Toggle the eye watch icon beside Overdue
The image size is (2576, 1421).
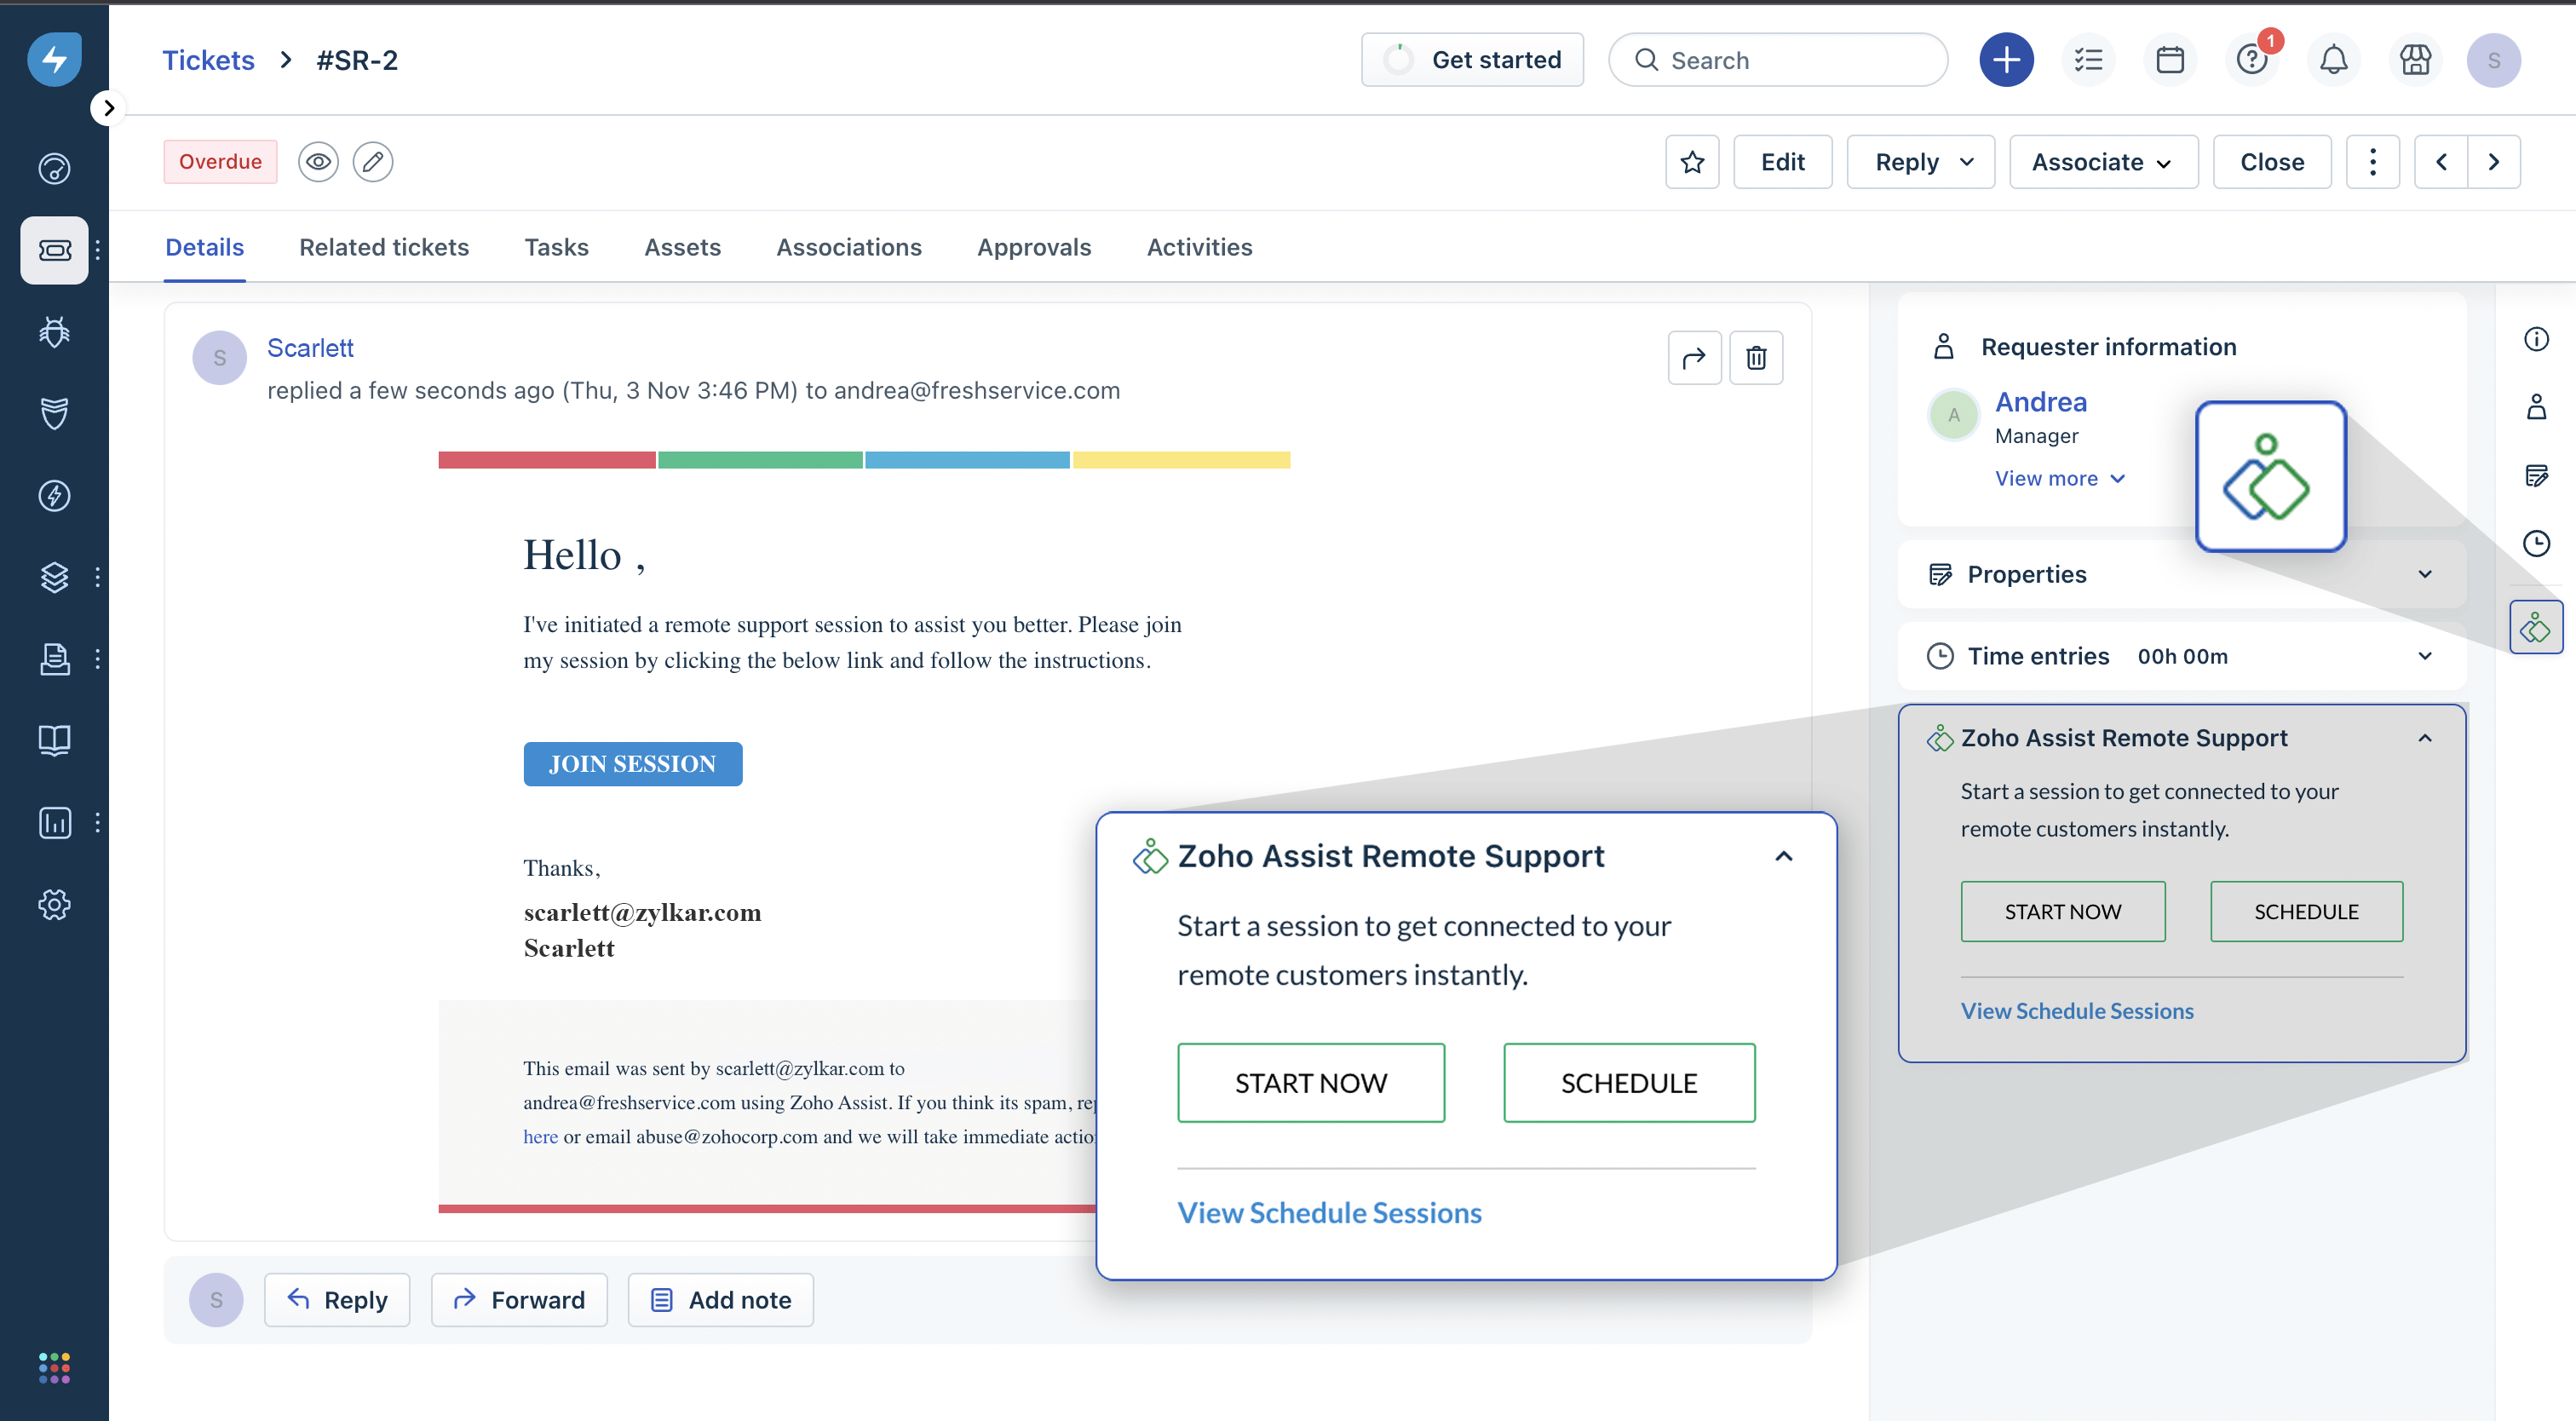tap(318, 162)
